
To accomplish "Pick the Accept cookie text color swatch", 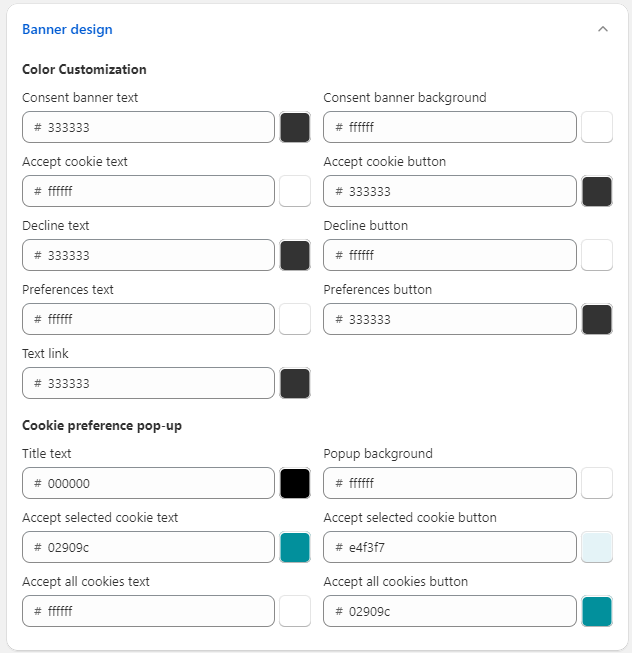I will click(295, 191).
